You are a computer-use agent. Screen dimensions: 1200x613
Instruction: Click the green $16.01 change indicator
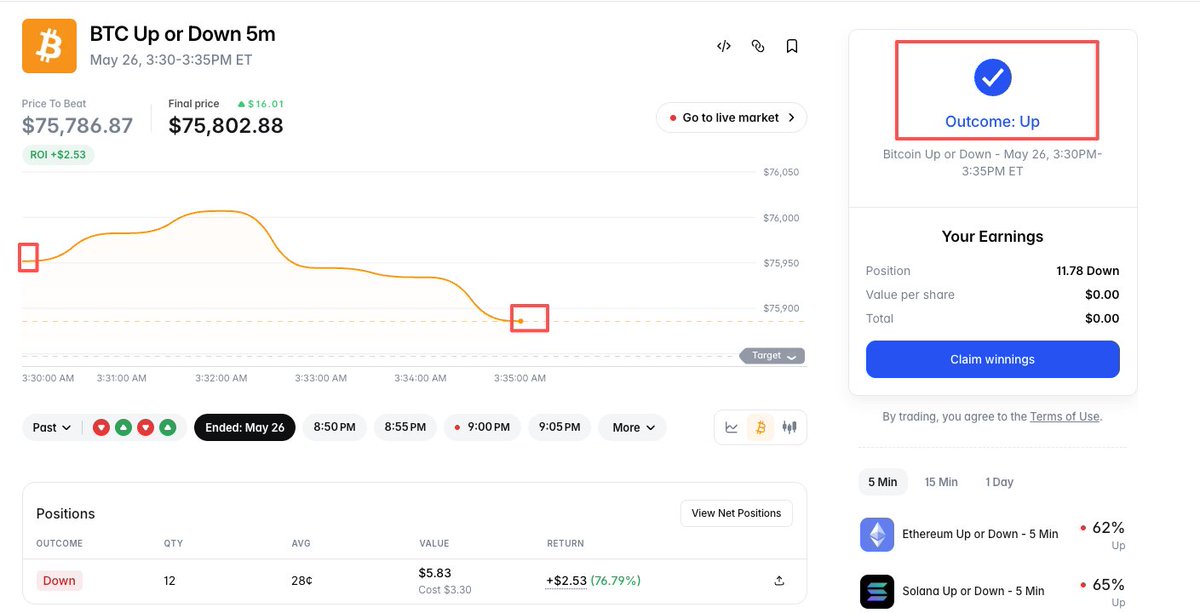[x=261, y=103]
